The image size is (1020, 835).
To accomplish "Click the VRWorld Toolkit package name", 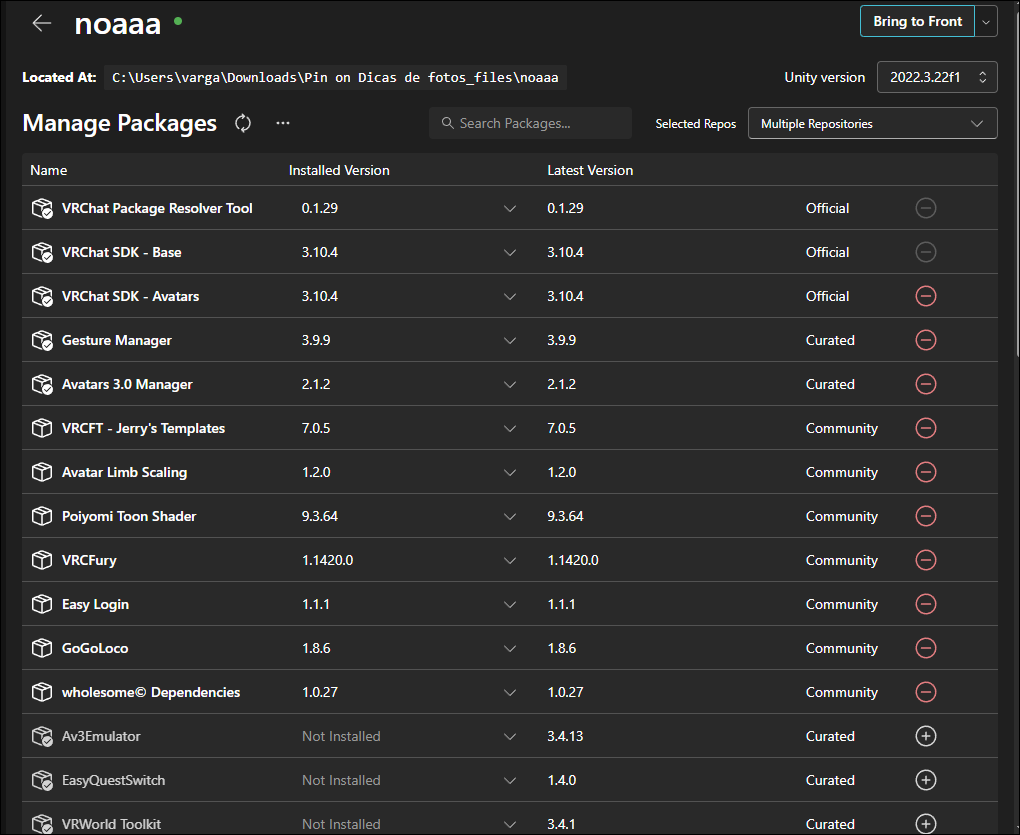I will 111,824.
